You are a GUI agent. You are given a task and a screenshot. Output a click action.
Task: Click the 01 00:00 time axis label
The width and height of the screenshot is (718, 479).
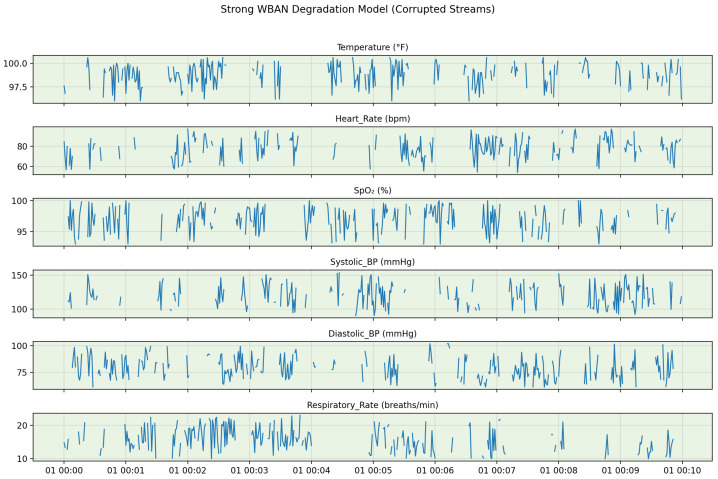pos(64,470)
